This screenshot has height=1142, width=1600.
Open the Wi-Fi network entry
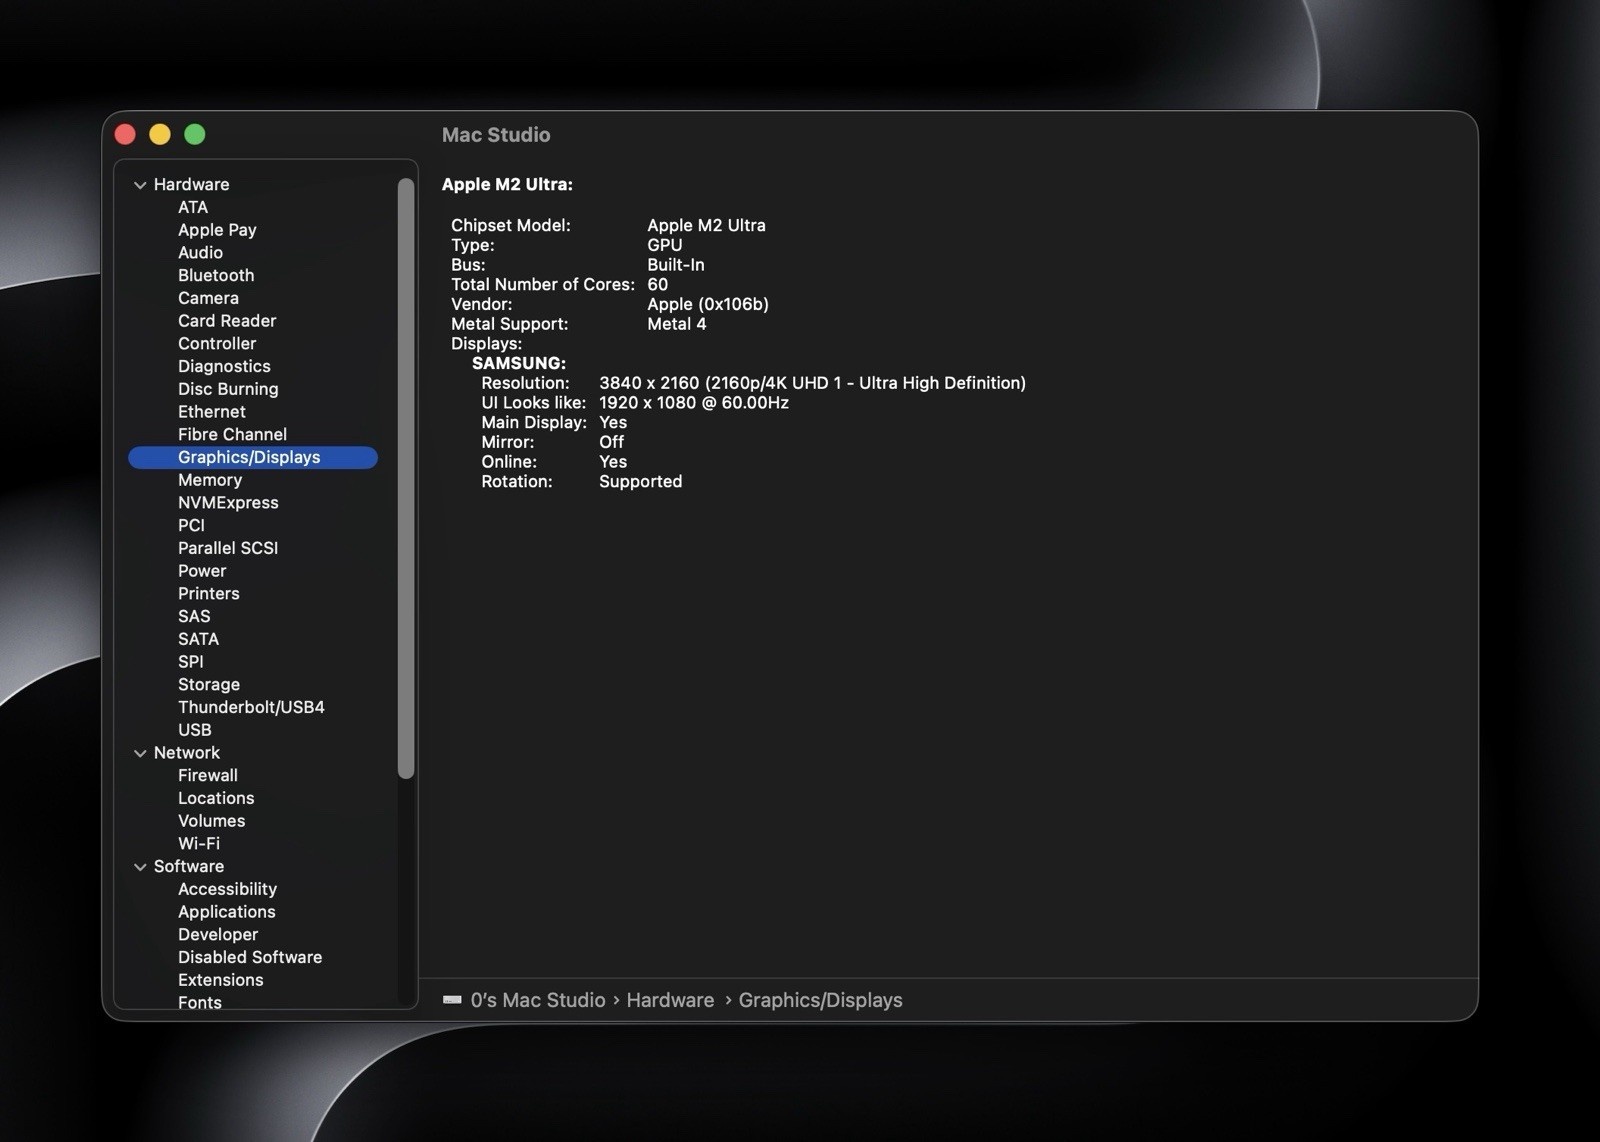[199, 843]
